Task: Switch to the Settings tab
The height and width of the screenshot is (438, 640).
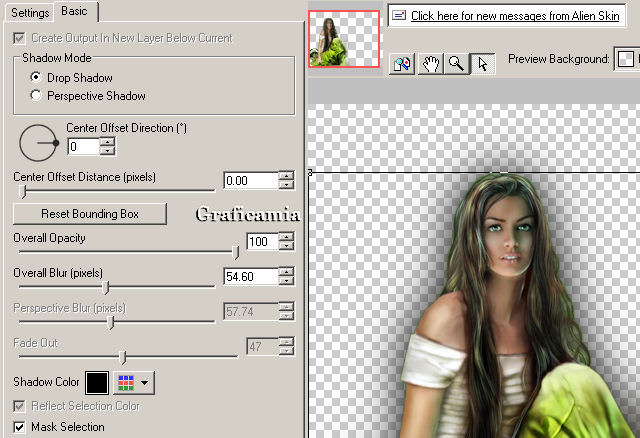Action: [x=30, y=13]
